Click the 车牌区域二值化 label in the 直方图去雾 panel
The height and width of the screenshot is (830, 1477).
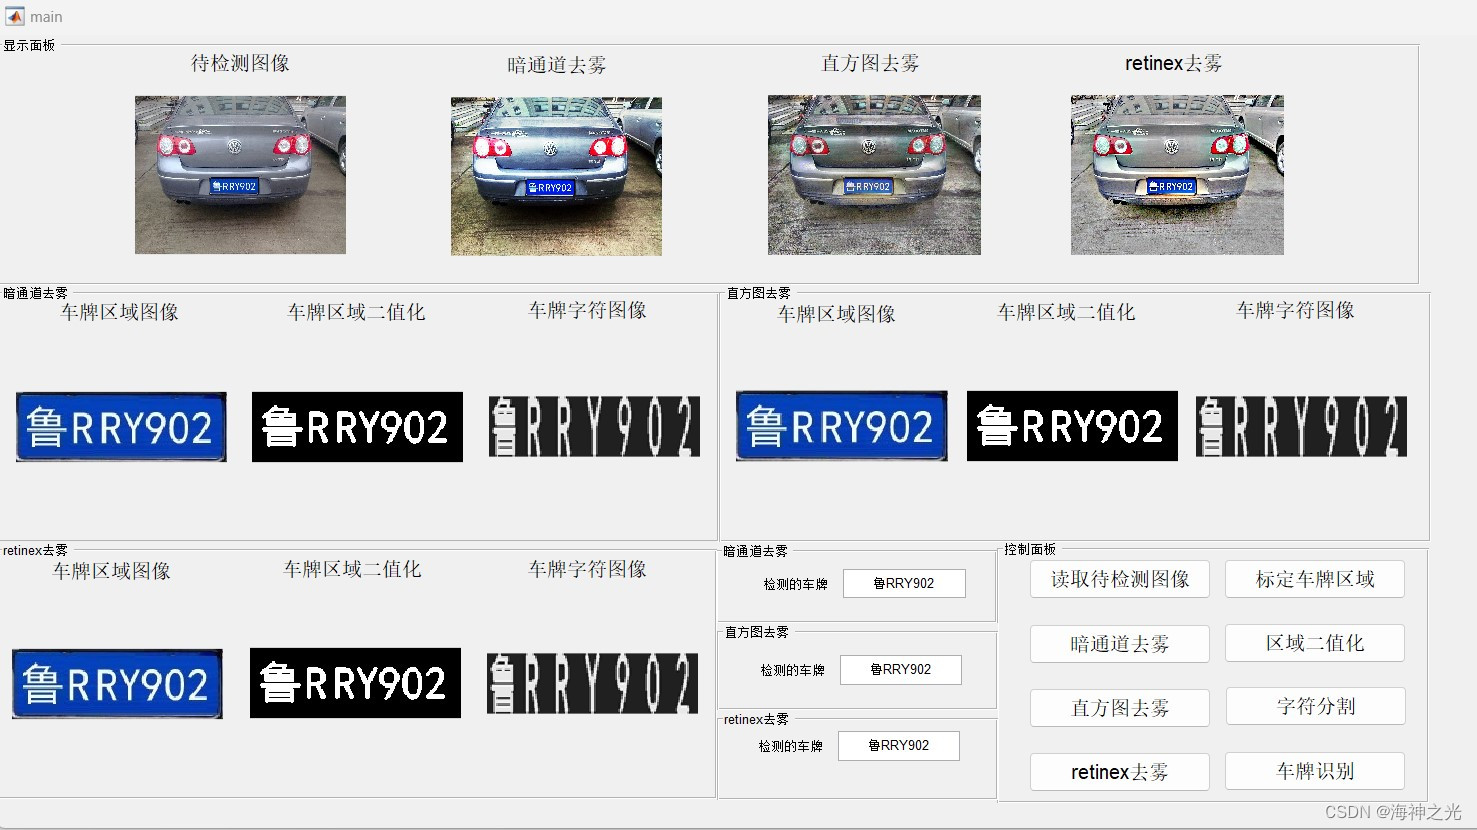1066,312
